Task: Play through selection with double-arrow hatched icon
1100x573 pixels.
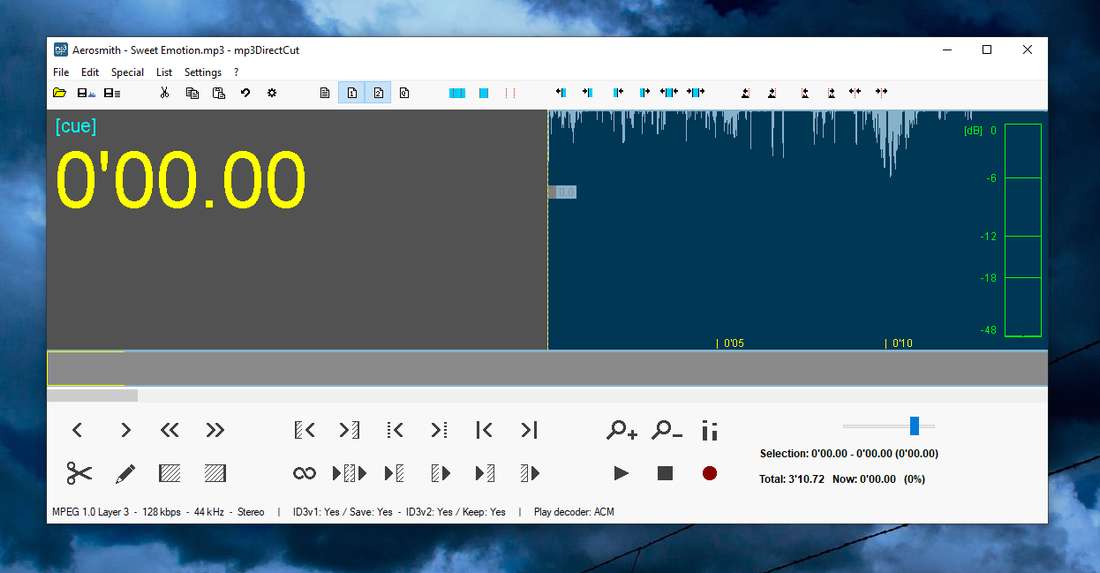Action: 349,473
